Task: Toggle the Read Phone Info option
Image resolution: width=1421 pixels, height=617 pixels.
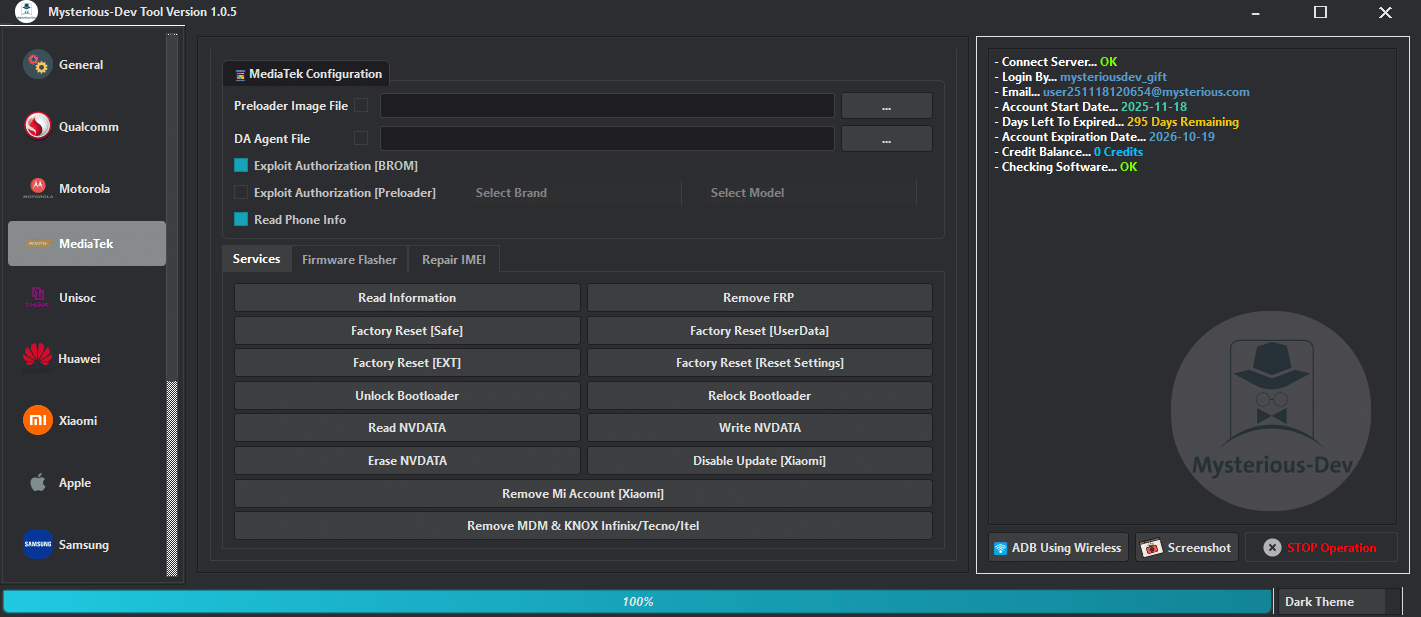Action: pyautogui.click(x=239, y=219)
